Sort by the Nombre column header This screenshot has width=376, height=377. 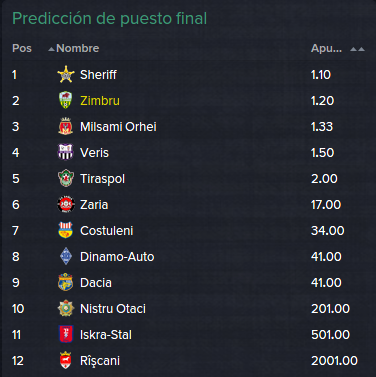coord(77,48)
